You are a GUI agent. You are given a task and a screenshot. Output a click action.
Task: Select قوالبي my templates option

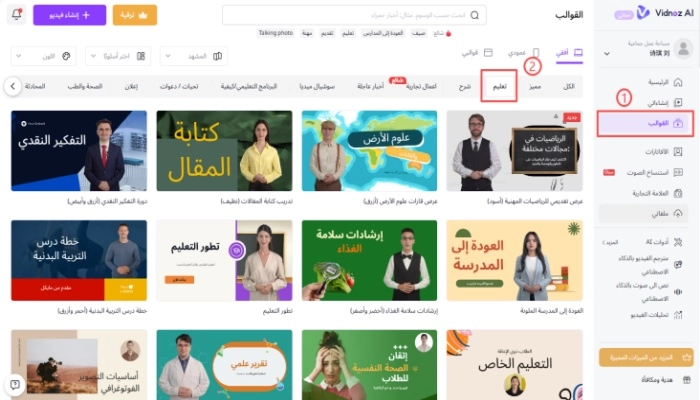(477, 53)
